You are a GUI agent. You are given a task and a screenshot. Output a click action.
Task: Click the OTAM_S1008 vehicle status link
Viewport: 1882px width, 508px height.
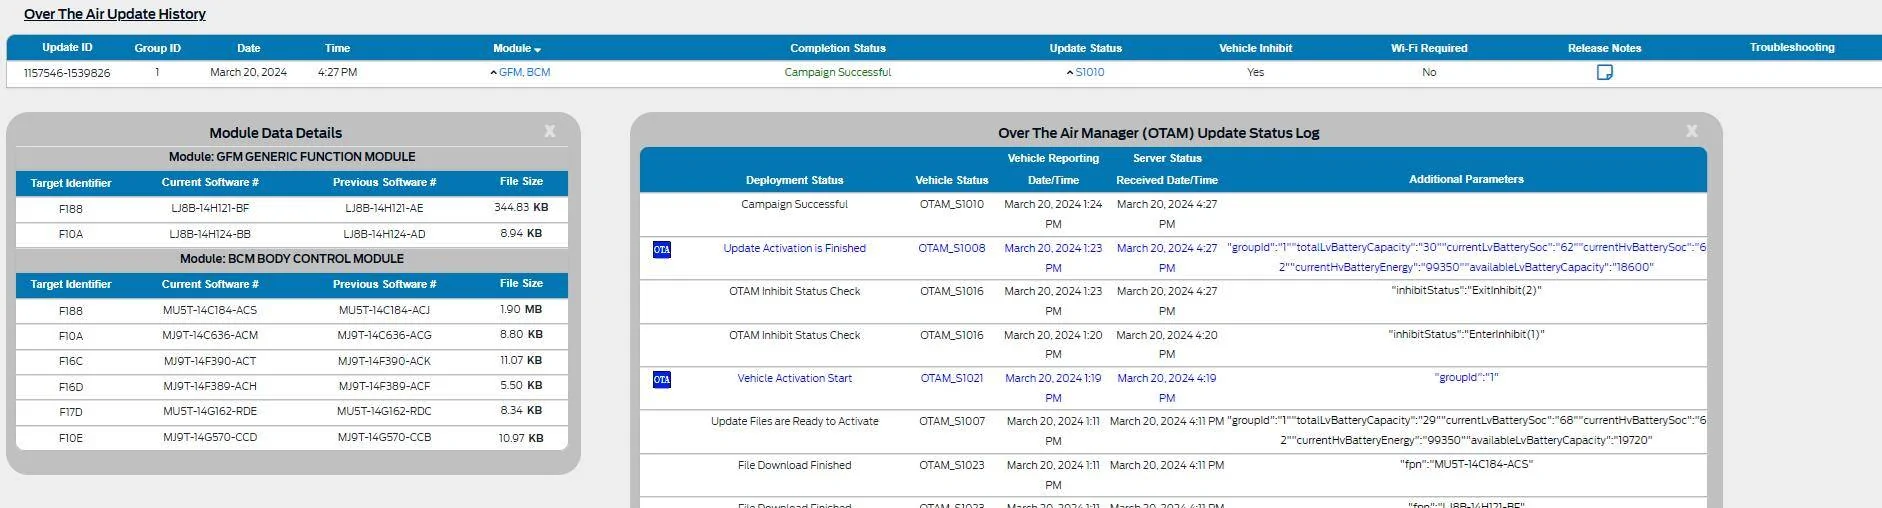click(x=951, y=248)
